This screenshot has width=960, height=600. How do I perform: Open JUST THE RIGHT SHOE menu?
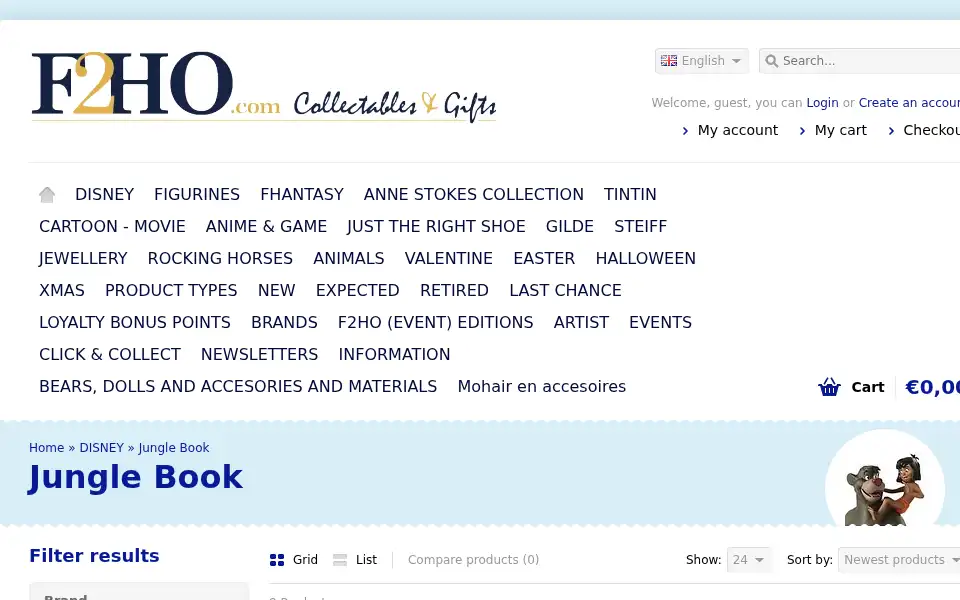click(436, 226)
